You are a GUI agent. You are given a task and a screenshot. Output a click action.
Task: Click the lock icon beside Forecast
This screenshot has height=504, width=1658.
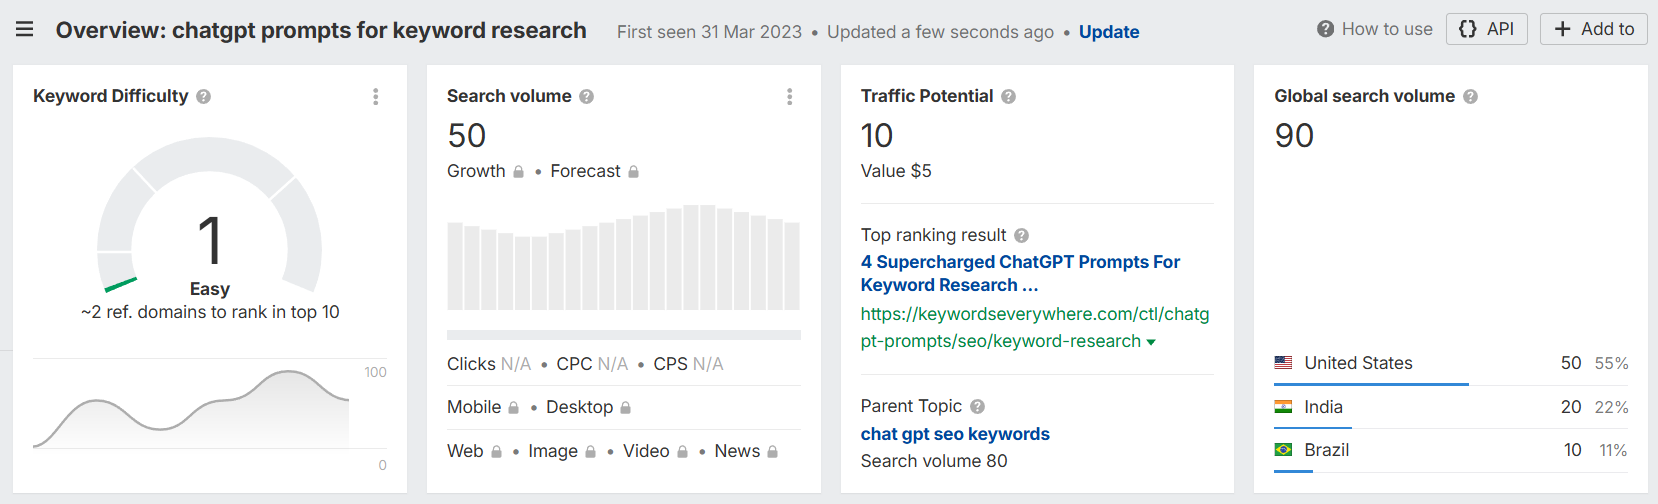pos(633,172)
